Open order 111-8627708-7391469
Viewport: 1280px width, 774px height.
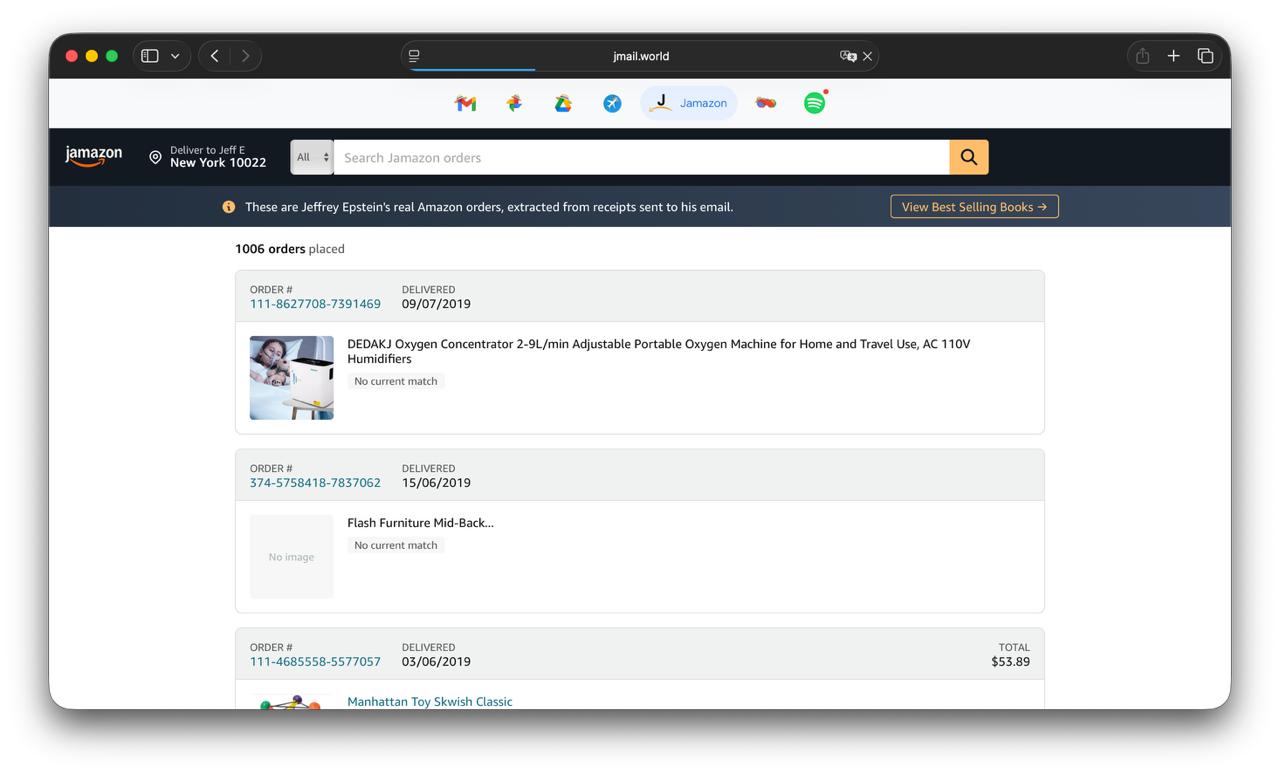pos(315,304)
